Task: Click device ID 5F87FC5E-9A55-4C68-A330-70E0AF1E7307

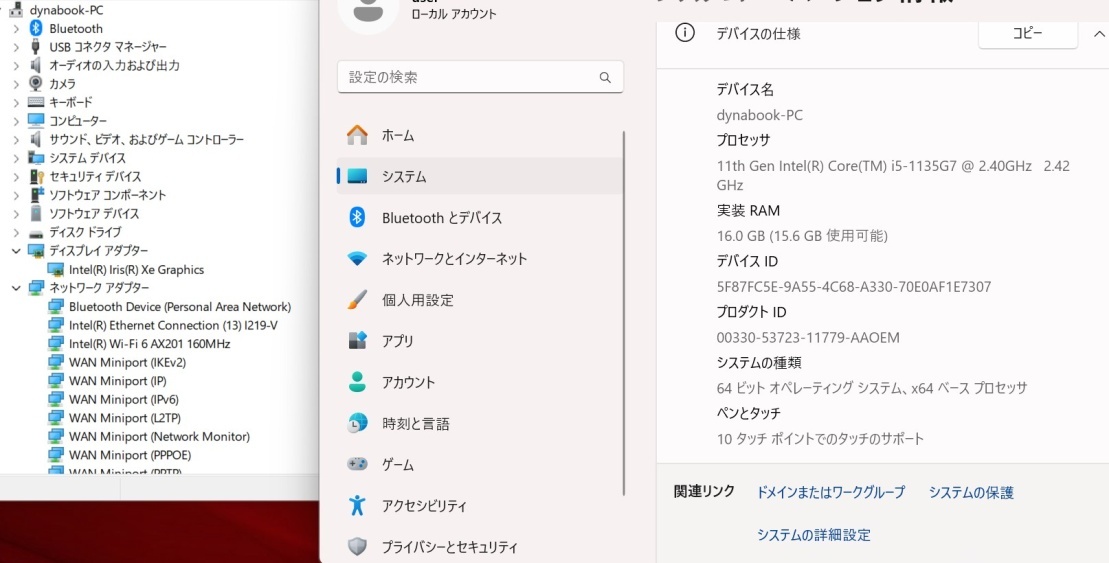Action: coord(854,286)
